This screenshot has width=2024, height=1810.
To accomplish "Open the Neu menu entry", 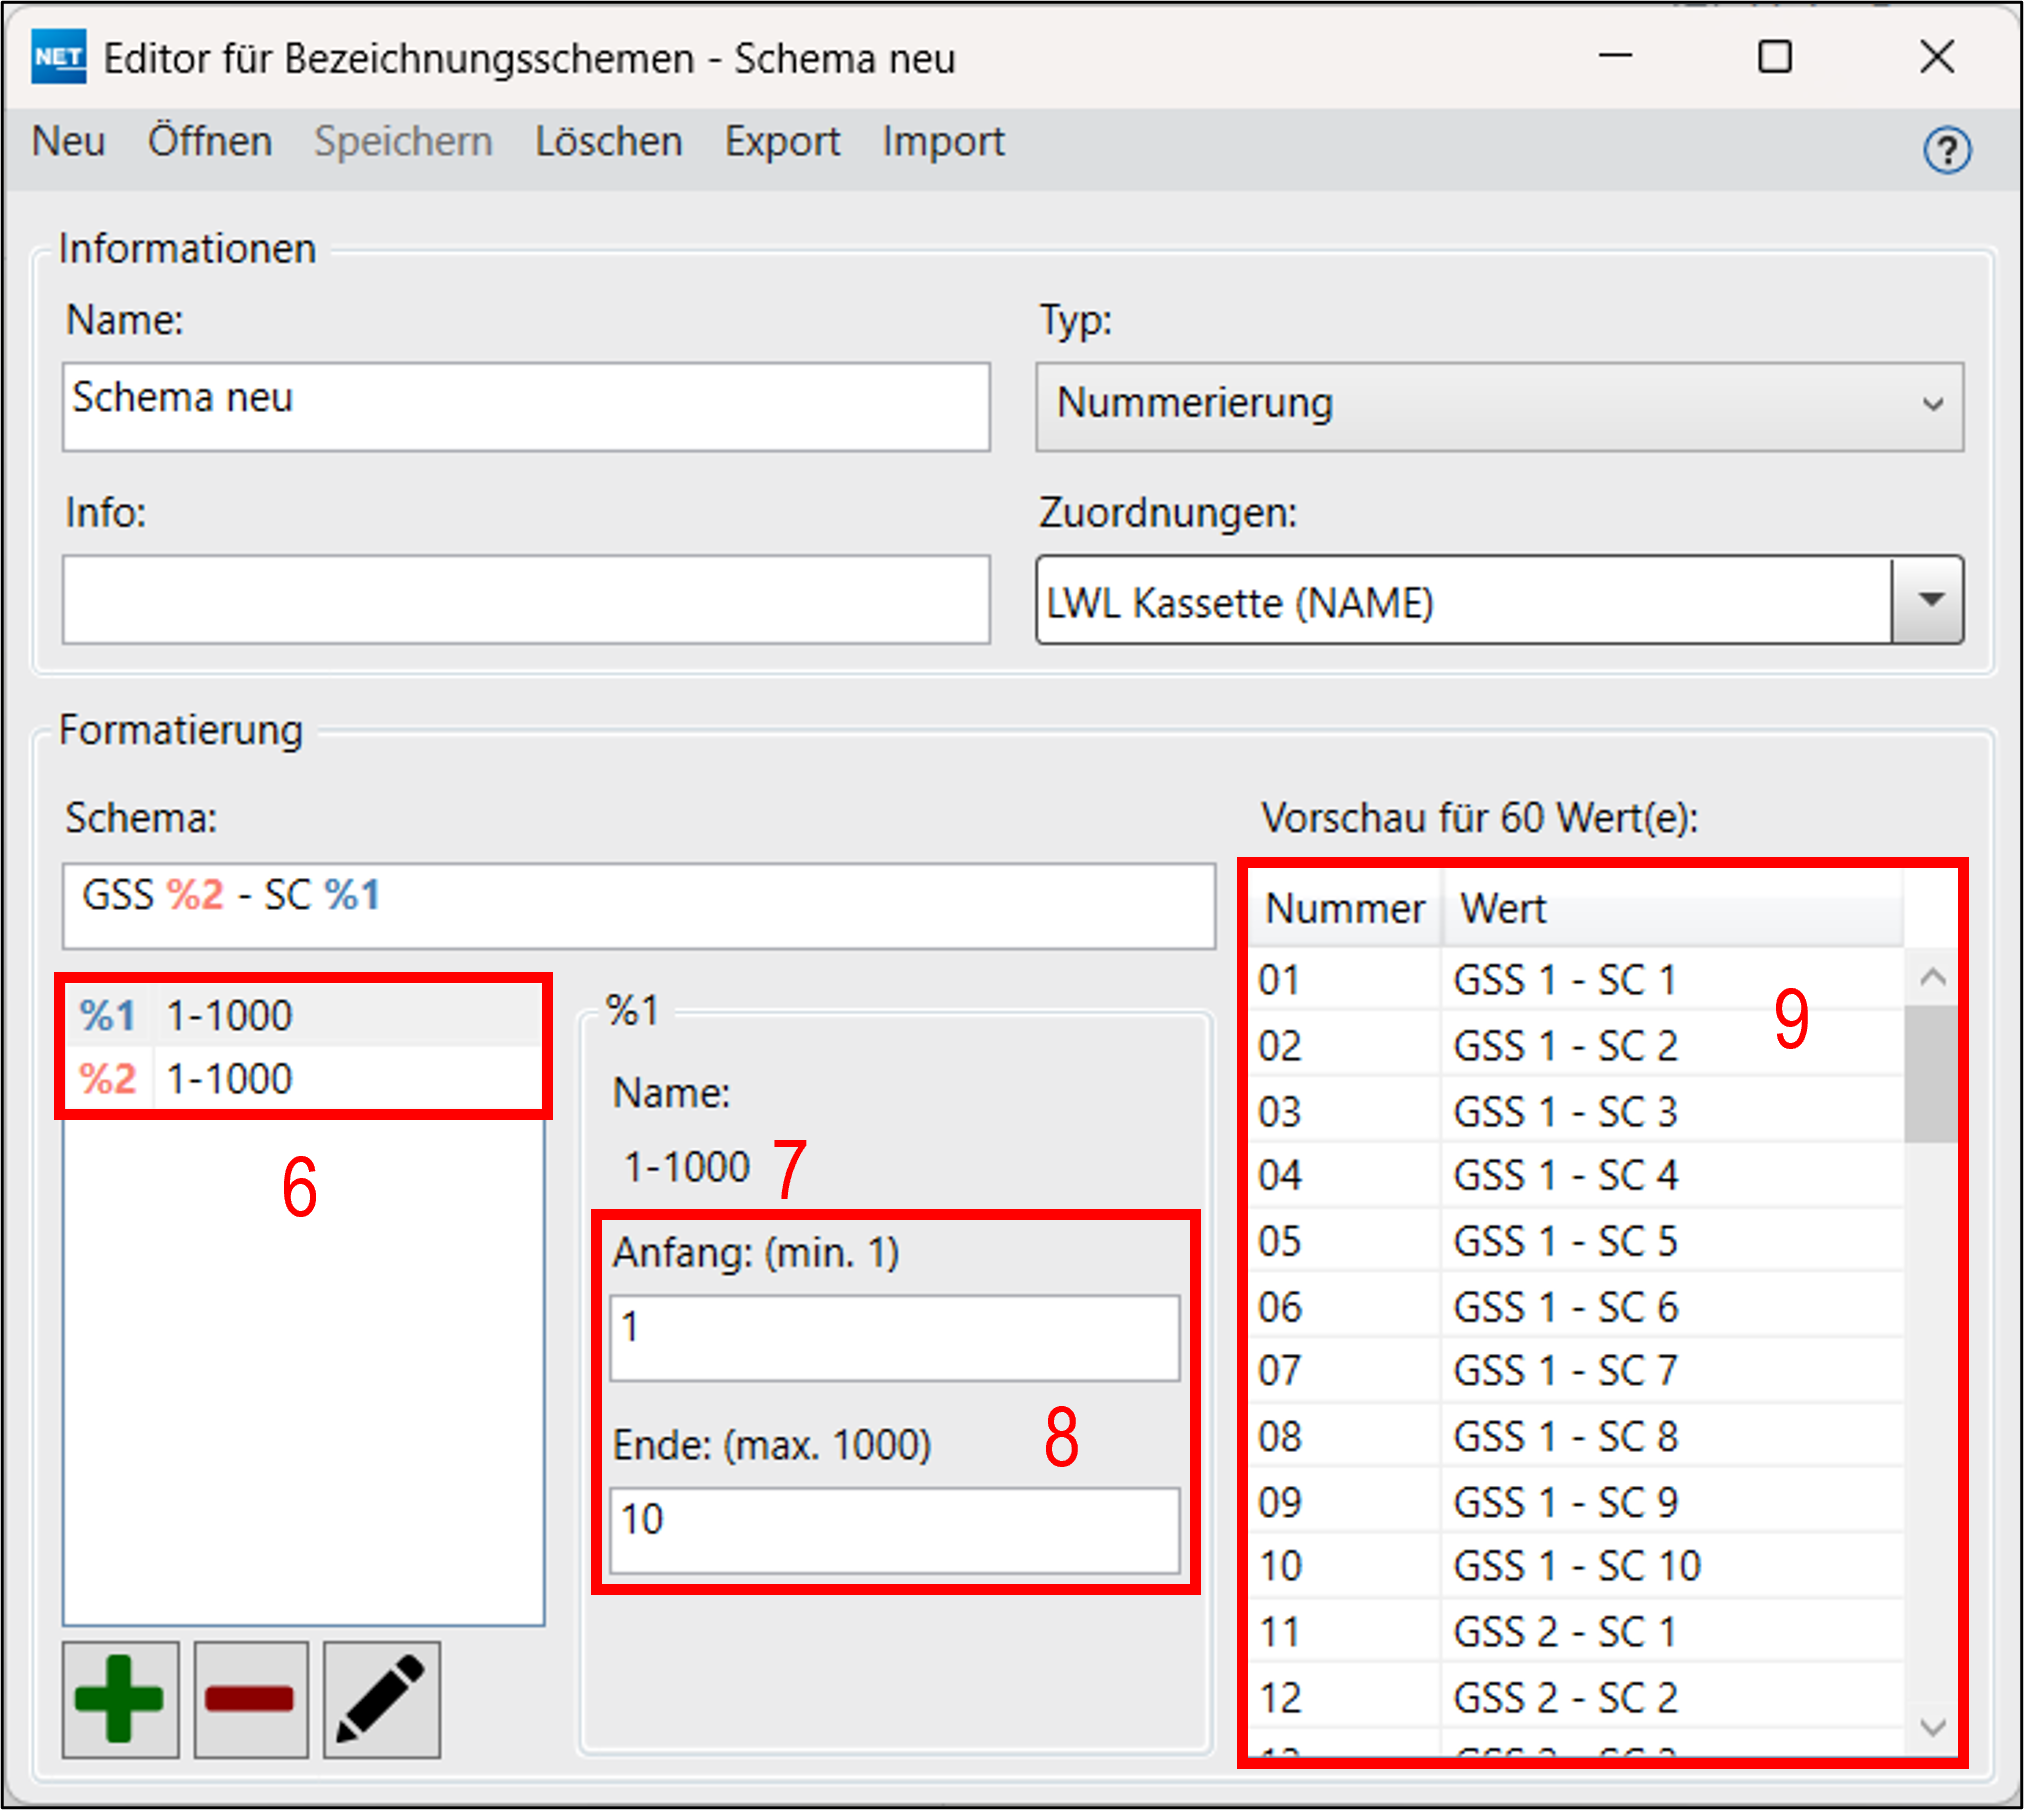I will point(68,141).
